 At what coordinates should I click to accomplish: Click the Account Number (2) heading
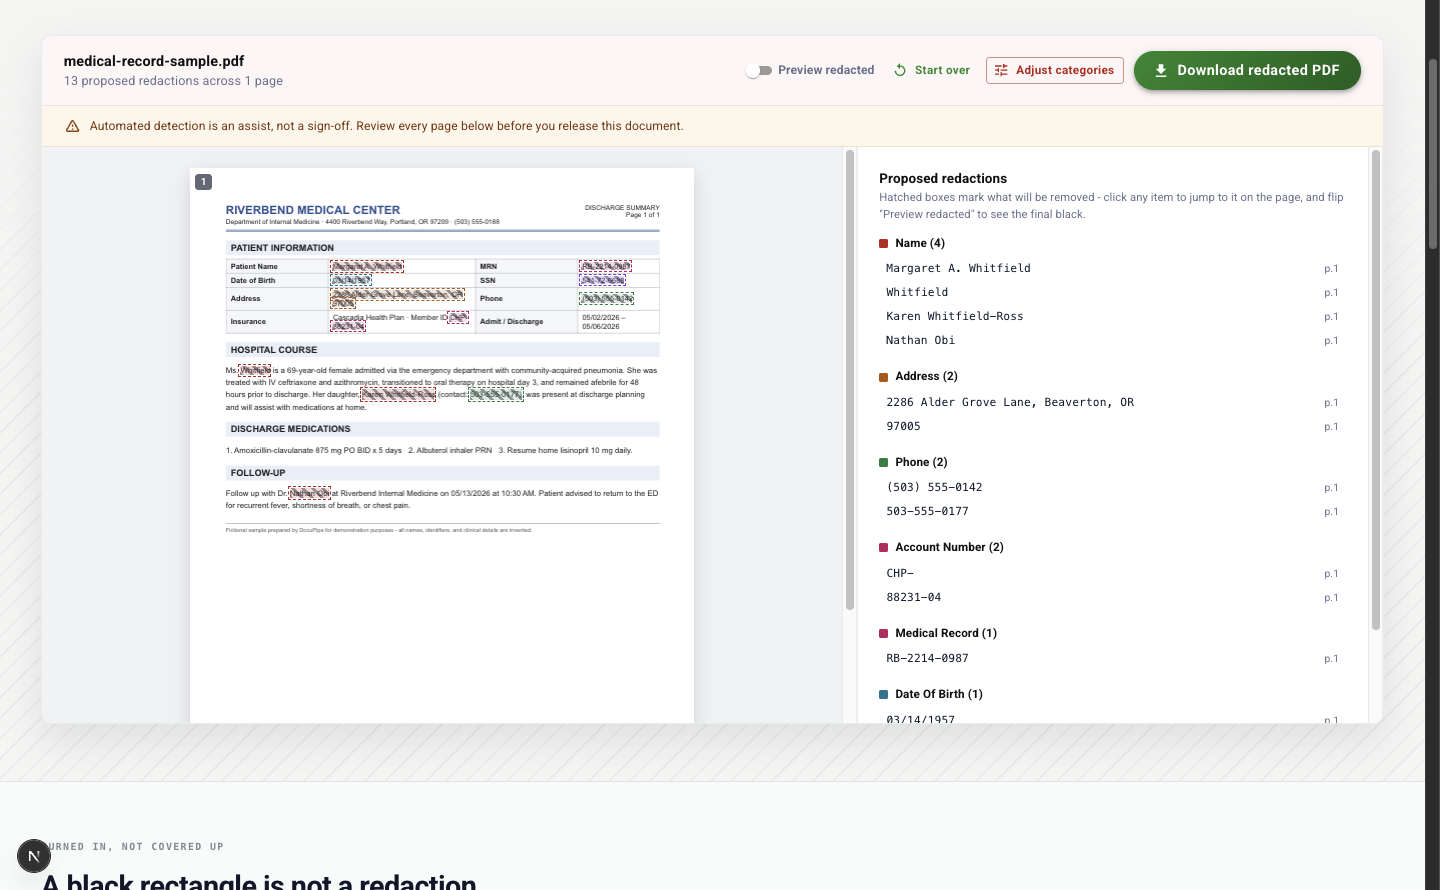point(949,547)
